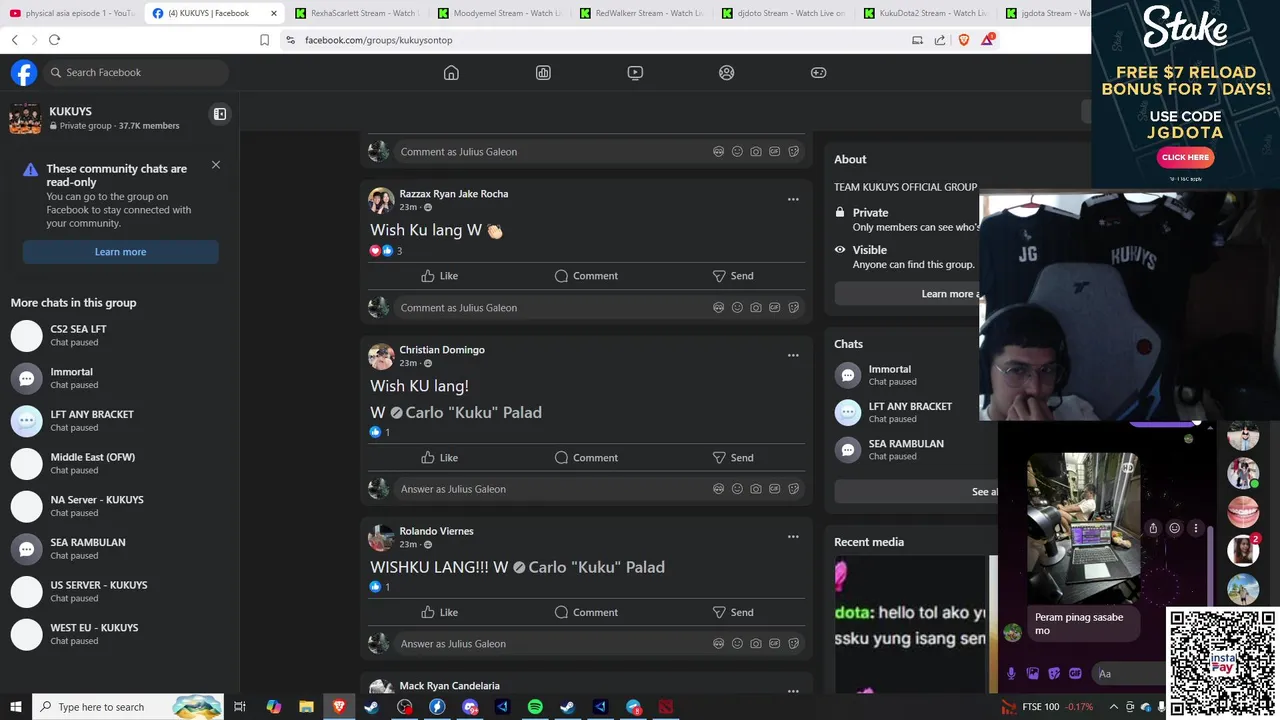This screenshot has height=720, width=1280.
Task: Share the photo message in the Messenger chat
Action: click(1153, 528)
